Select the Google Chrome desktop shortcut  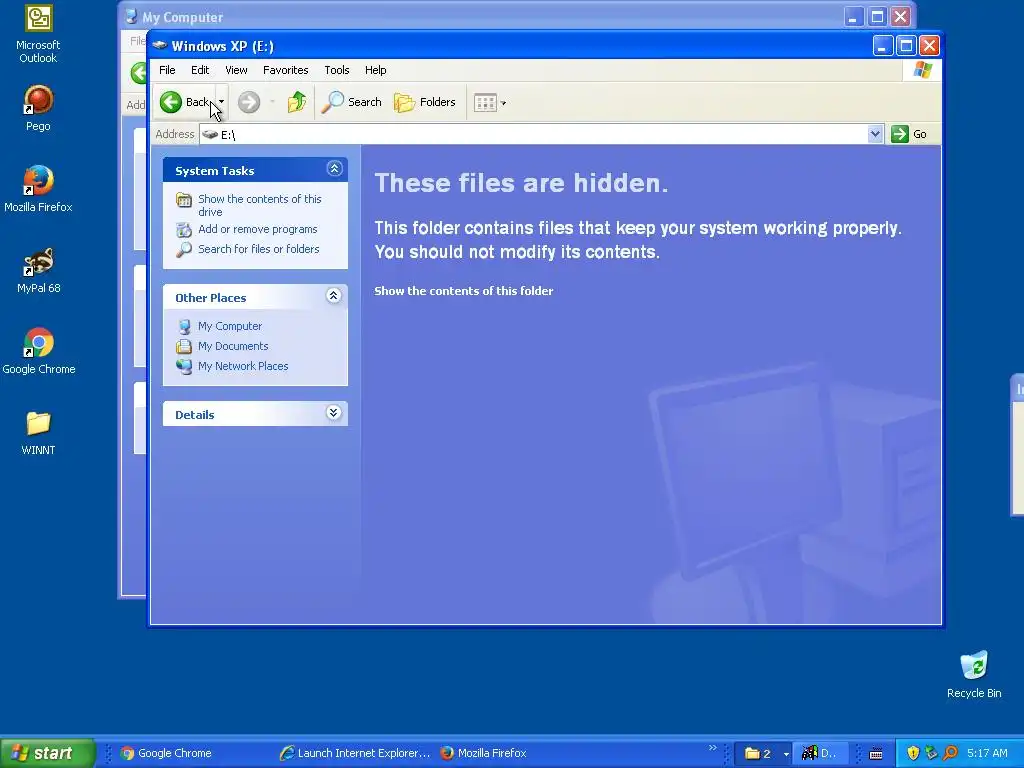tap(39, 351)
